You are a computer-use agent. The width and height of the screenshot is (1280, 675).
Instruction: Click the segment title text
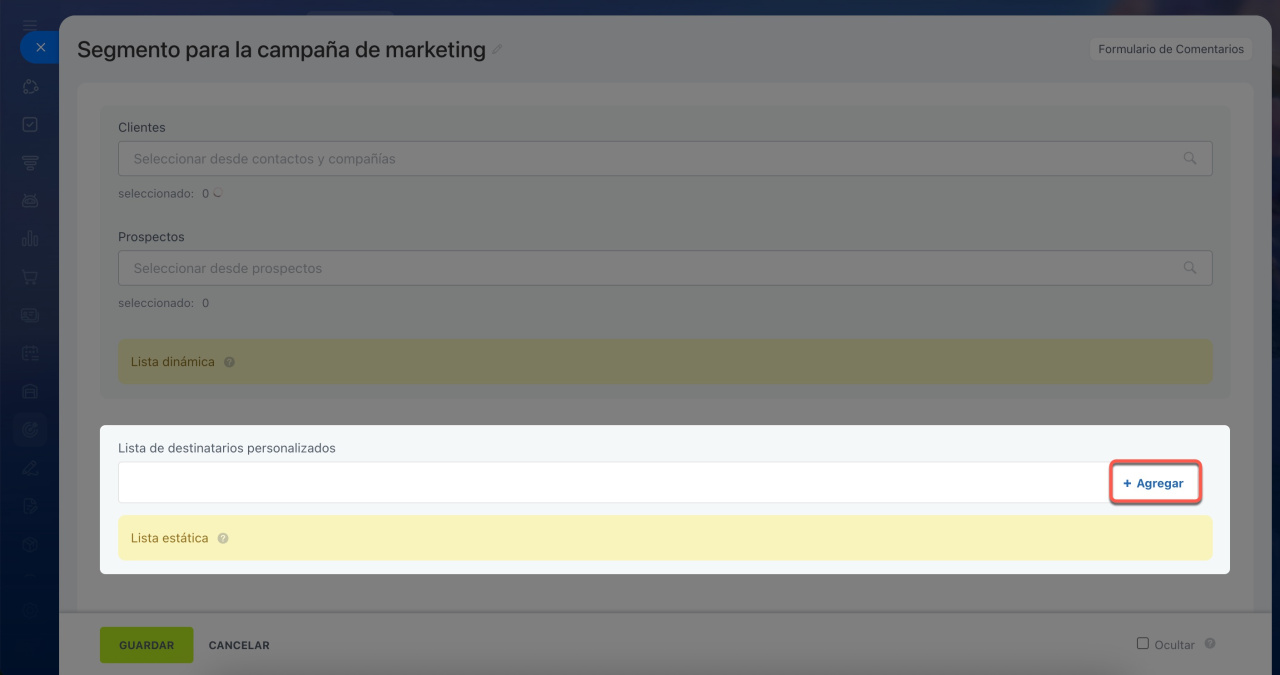(281, 49)
